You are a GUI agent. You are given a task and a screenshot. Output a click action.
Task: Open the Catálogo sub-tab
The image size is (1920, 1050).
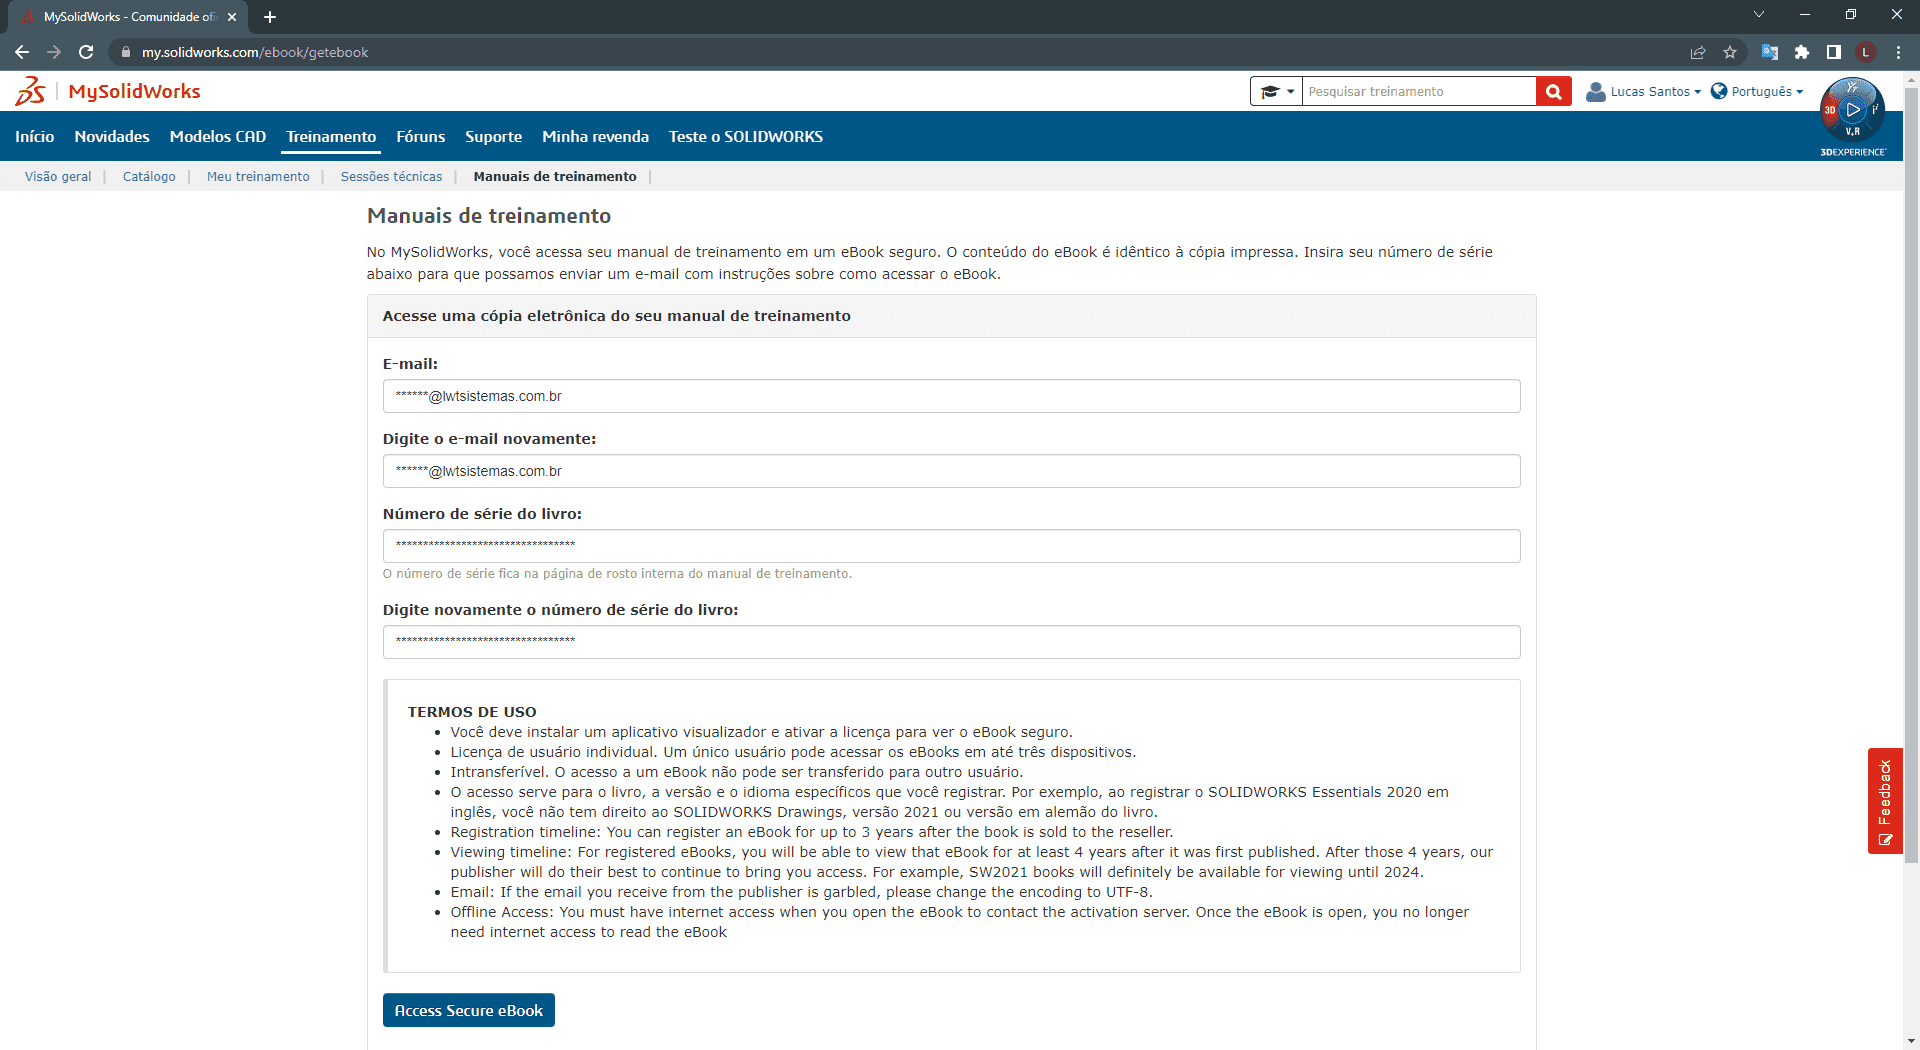click(x=149, y=176)
